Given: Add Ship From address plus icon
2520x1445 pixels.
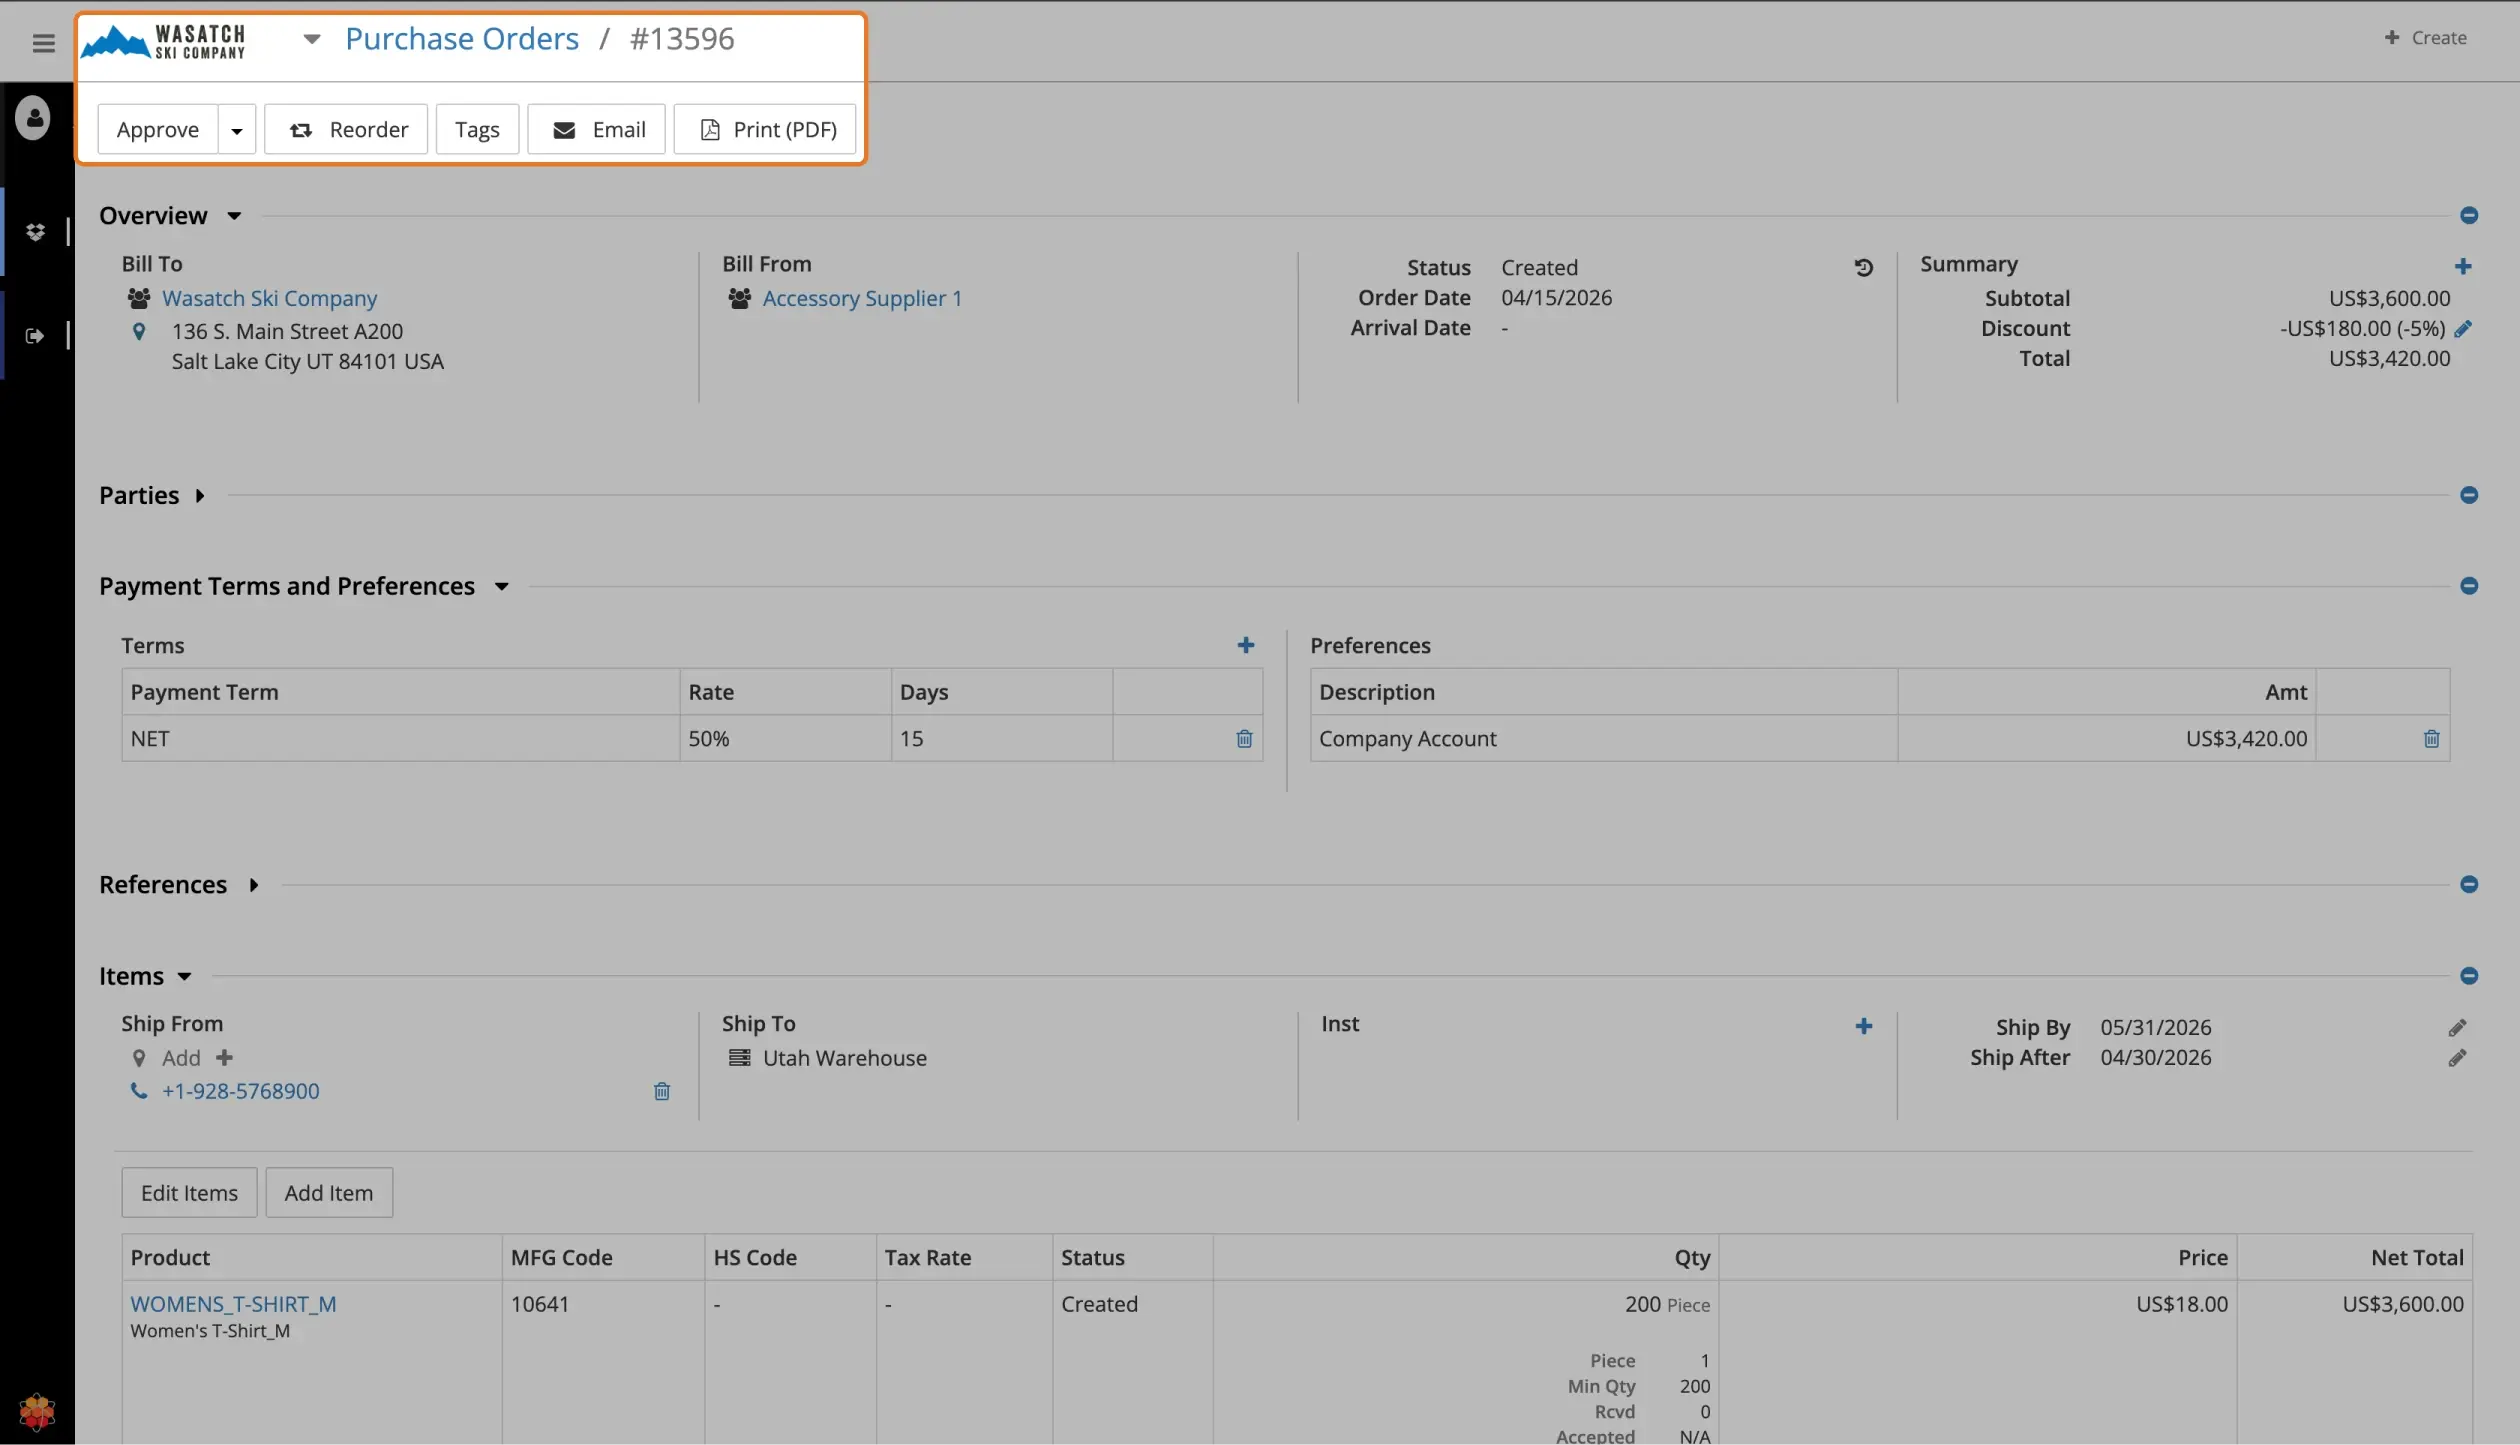Looking at the screenshot, I should 225,1058.
